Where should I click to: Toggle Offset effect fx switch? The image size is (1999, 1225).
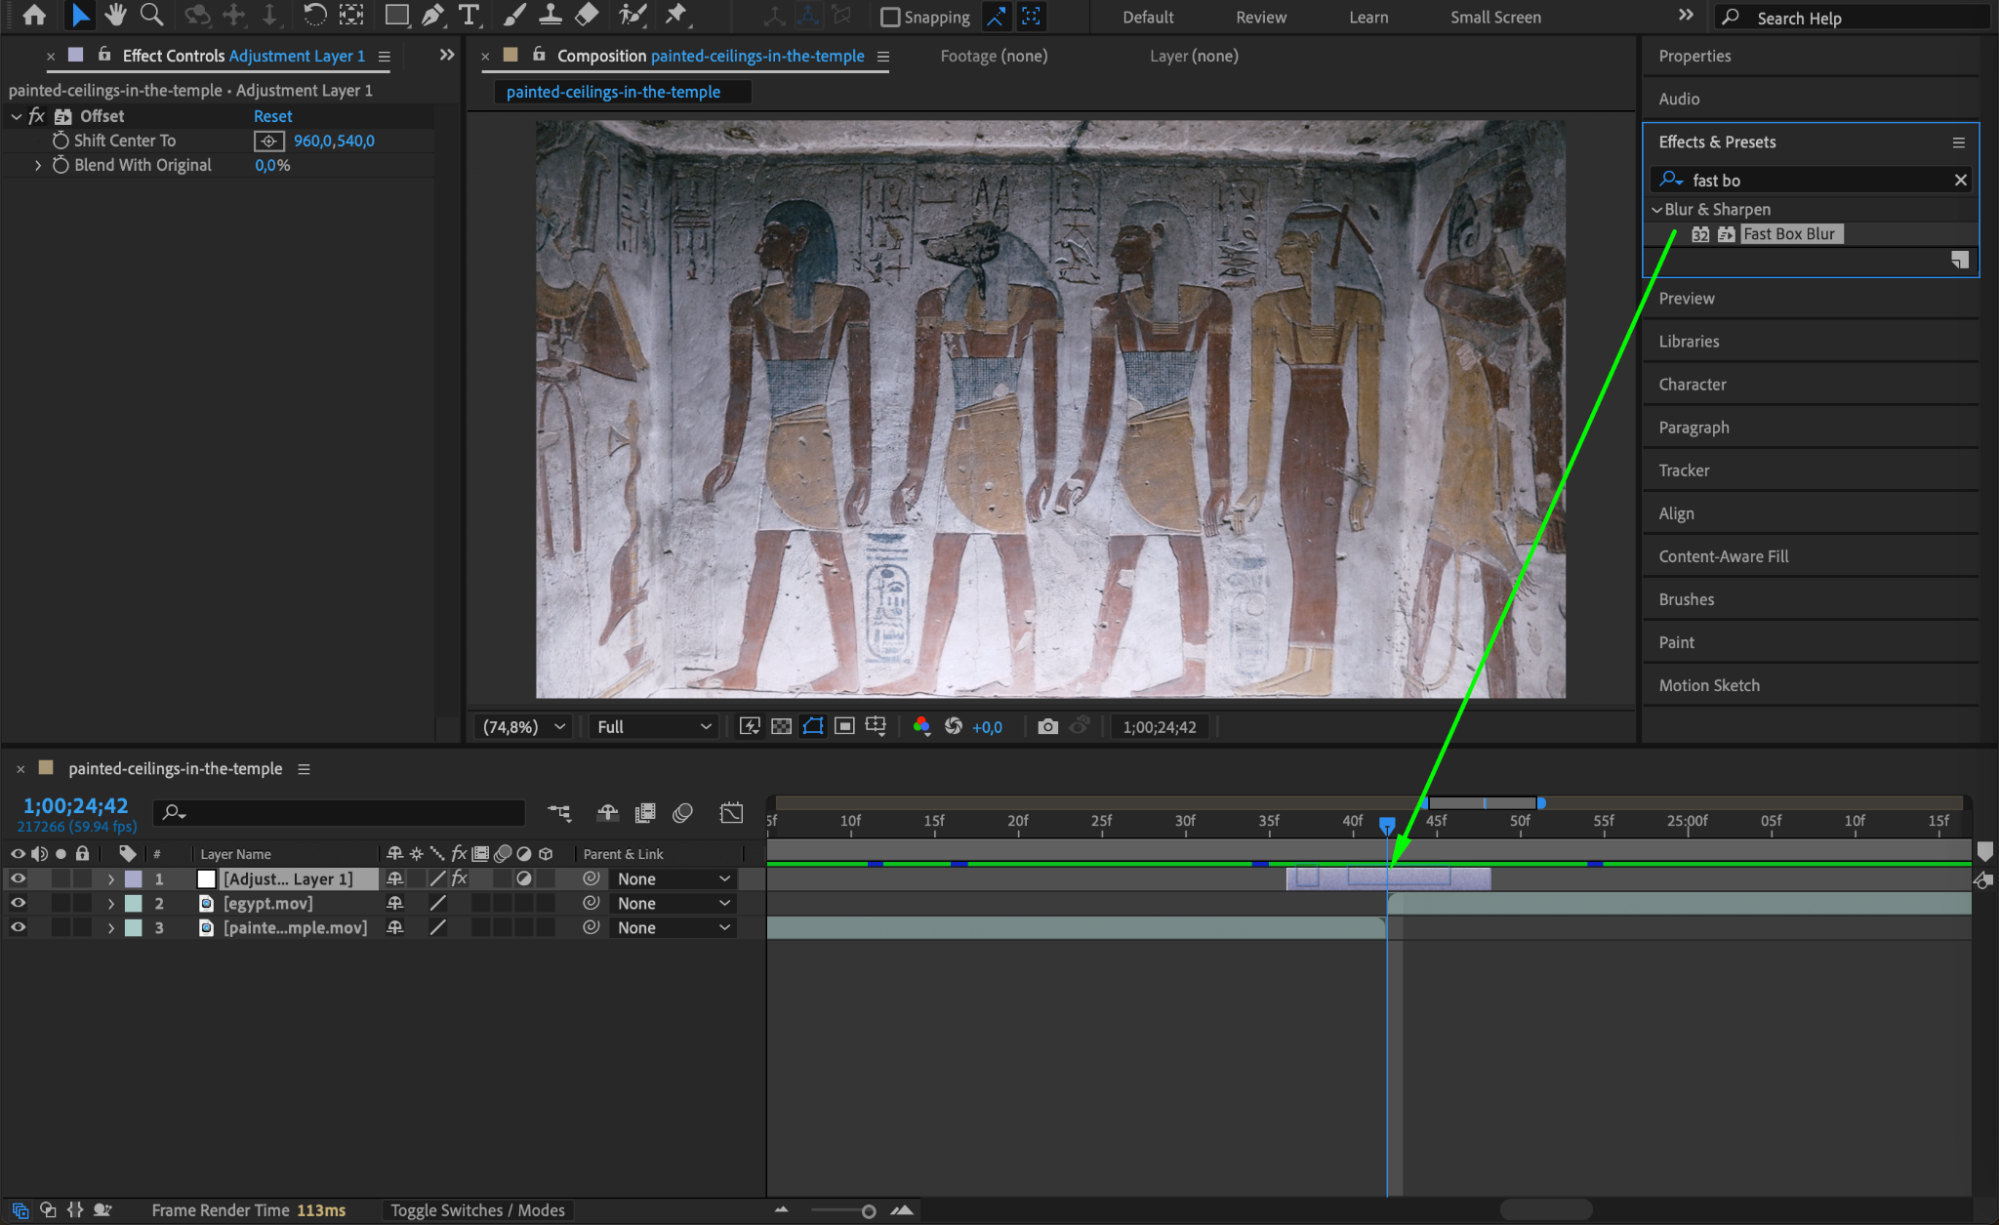click(37, 116)
